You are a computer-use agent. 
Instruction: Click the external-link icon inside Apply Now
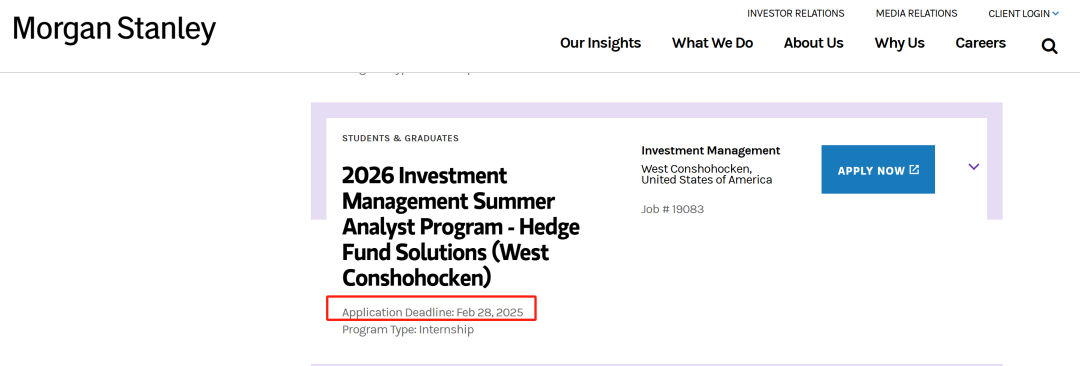point(914,170)
